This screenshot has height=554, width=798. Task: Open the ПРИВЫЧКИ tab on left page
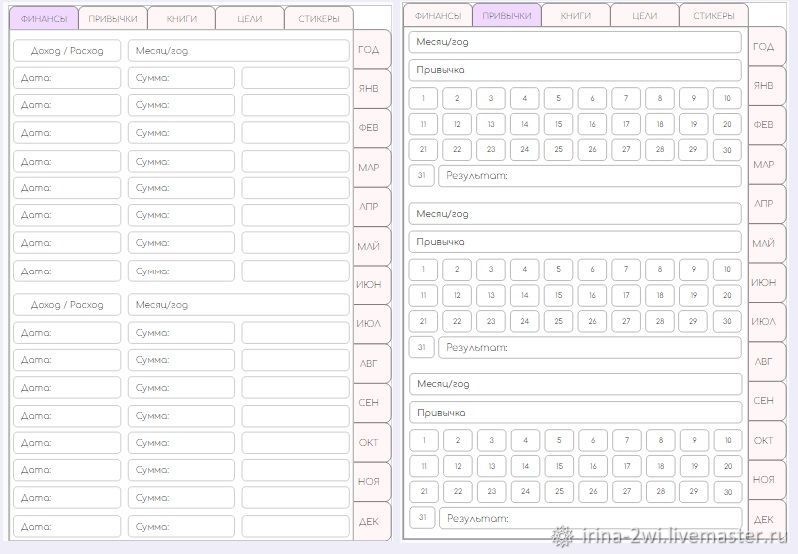(112, 18)
